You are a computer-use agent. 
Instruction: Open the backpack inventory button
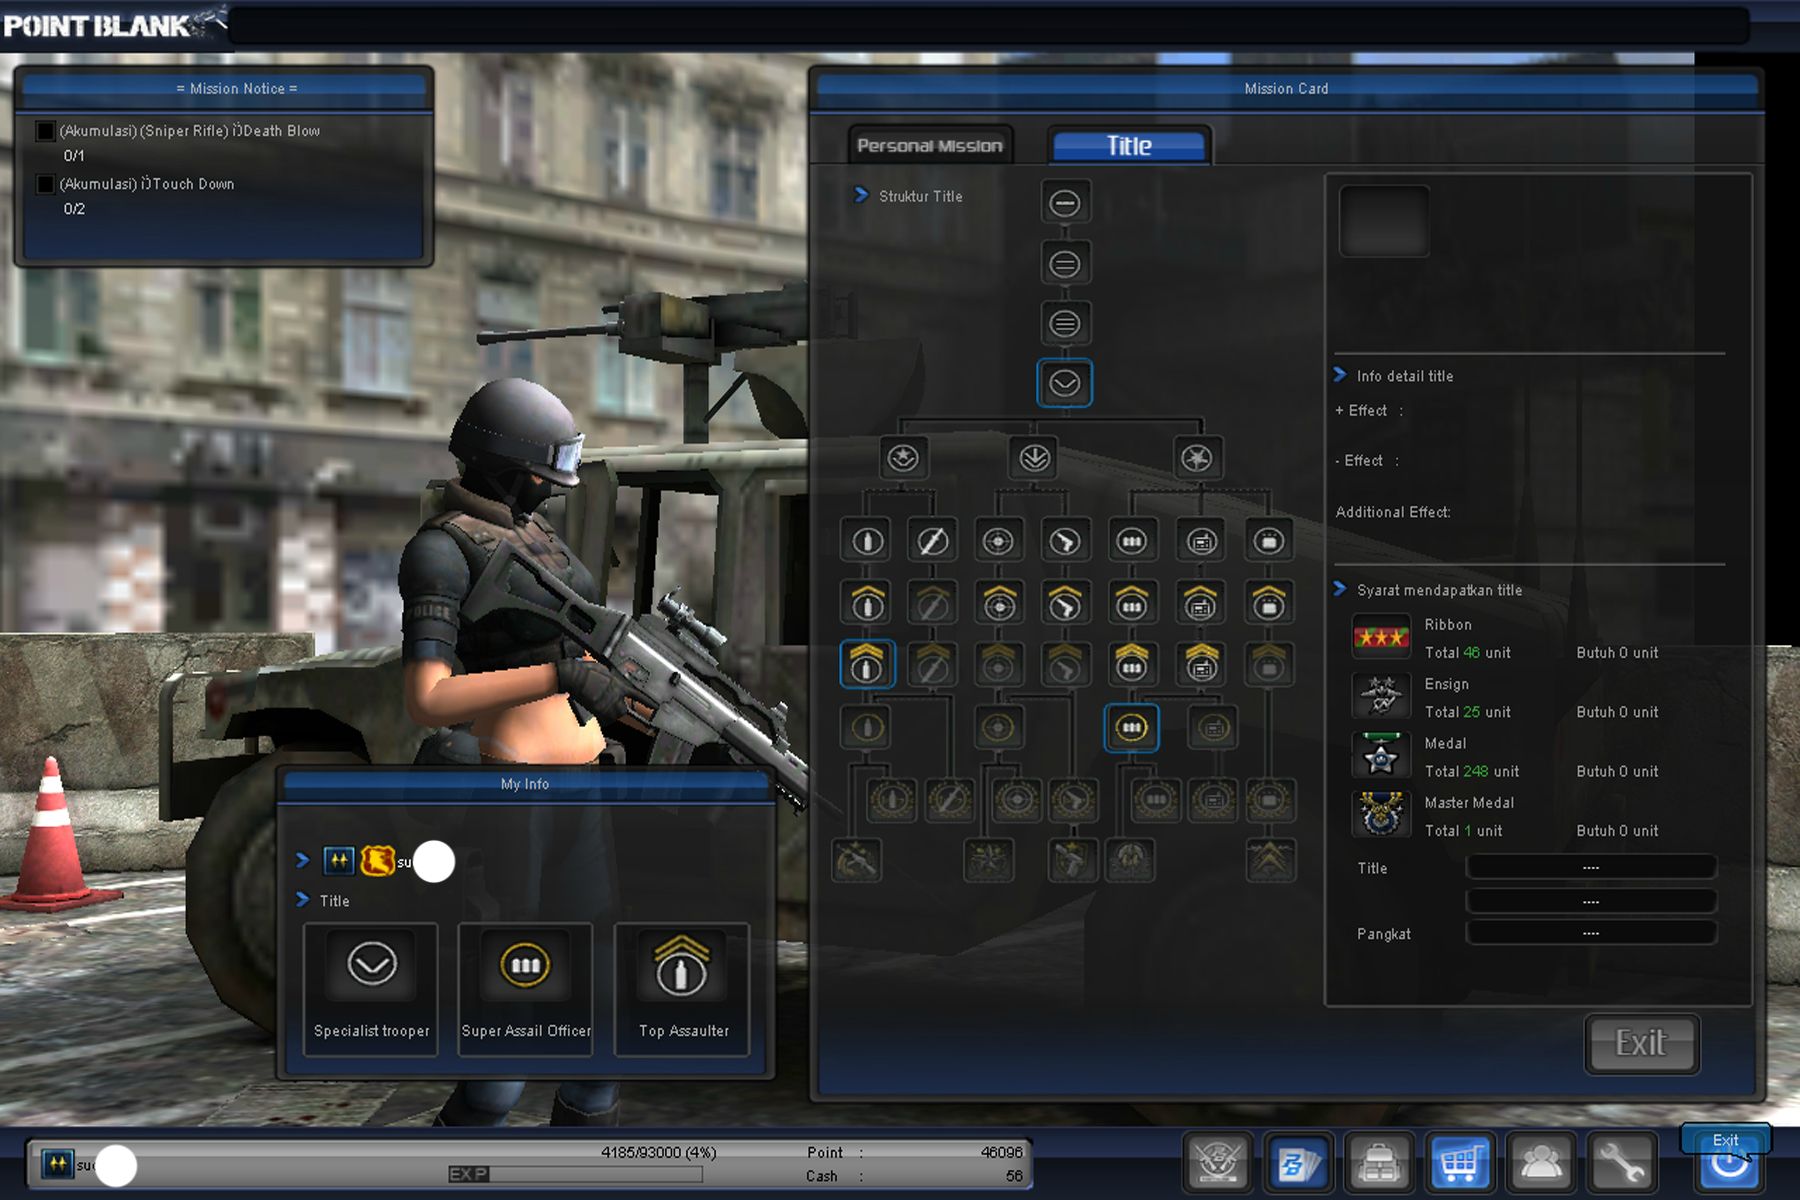pyautogui.click(x=1378, y=1162)
